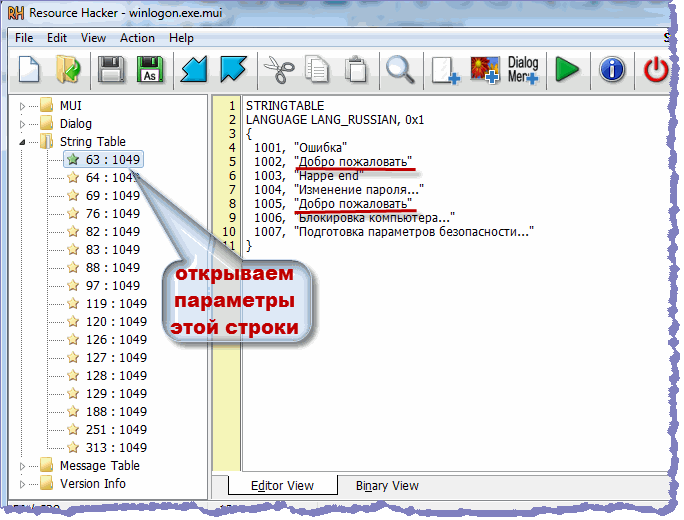Click the blue Info icon

(x=612, y=69)
